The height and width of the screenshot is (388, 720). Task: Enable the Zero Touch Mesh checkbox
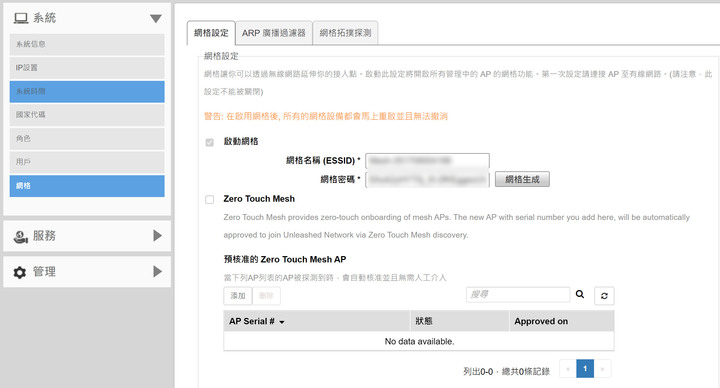pyautogui.click(x=210, y=199)
